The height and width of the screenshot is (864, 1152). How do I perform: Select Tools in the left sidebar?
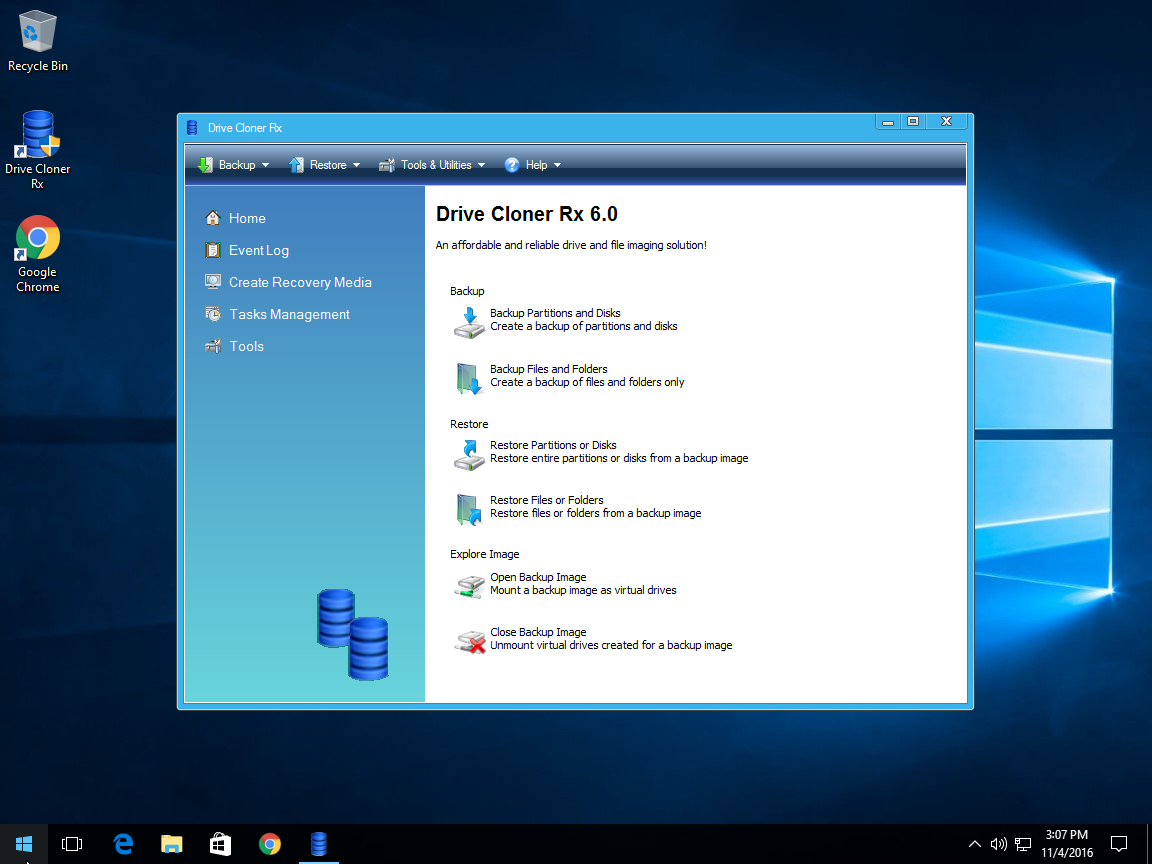[246, 346]
